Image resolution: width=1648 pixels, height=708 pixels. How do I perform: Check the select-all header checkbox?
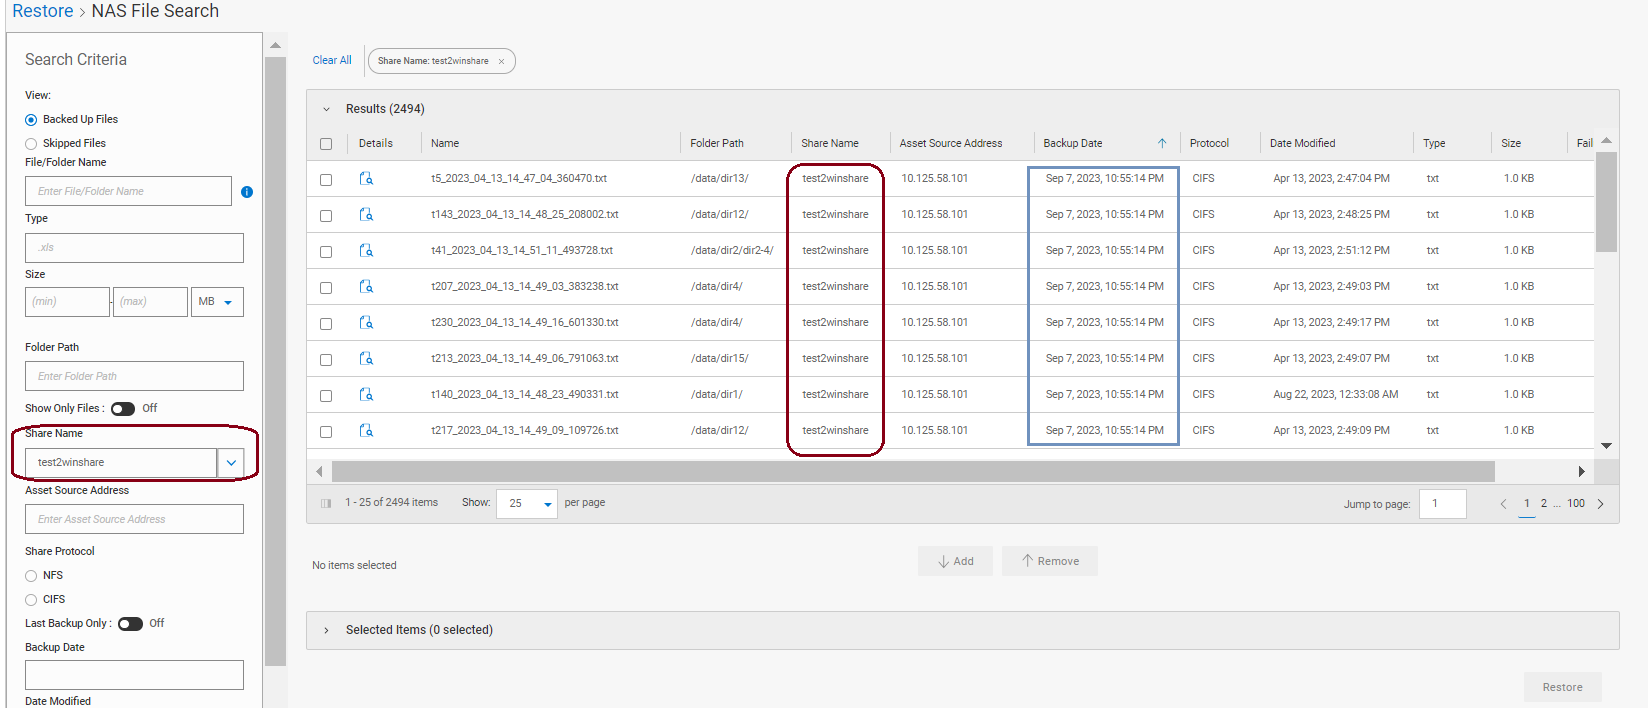coord(326,144)
